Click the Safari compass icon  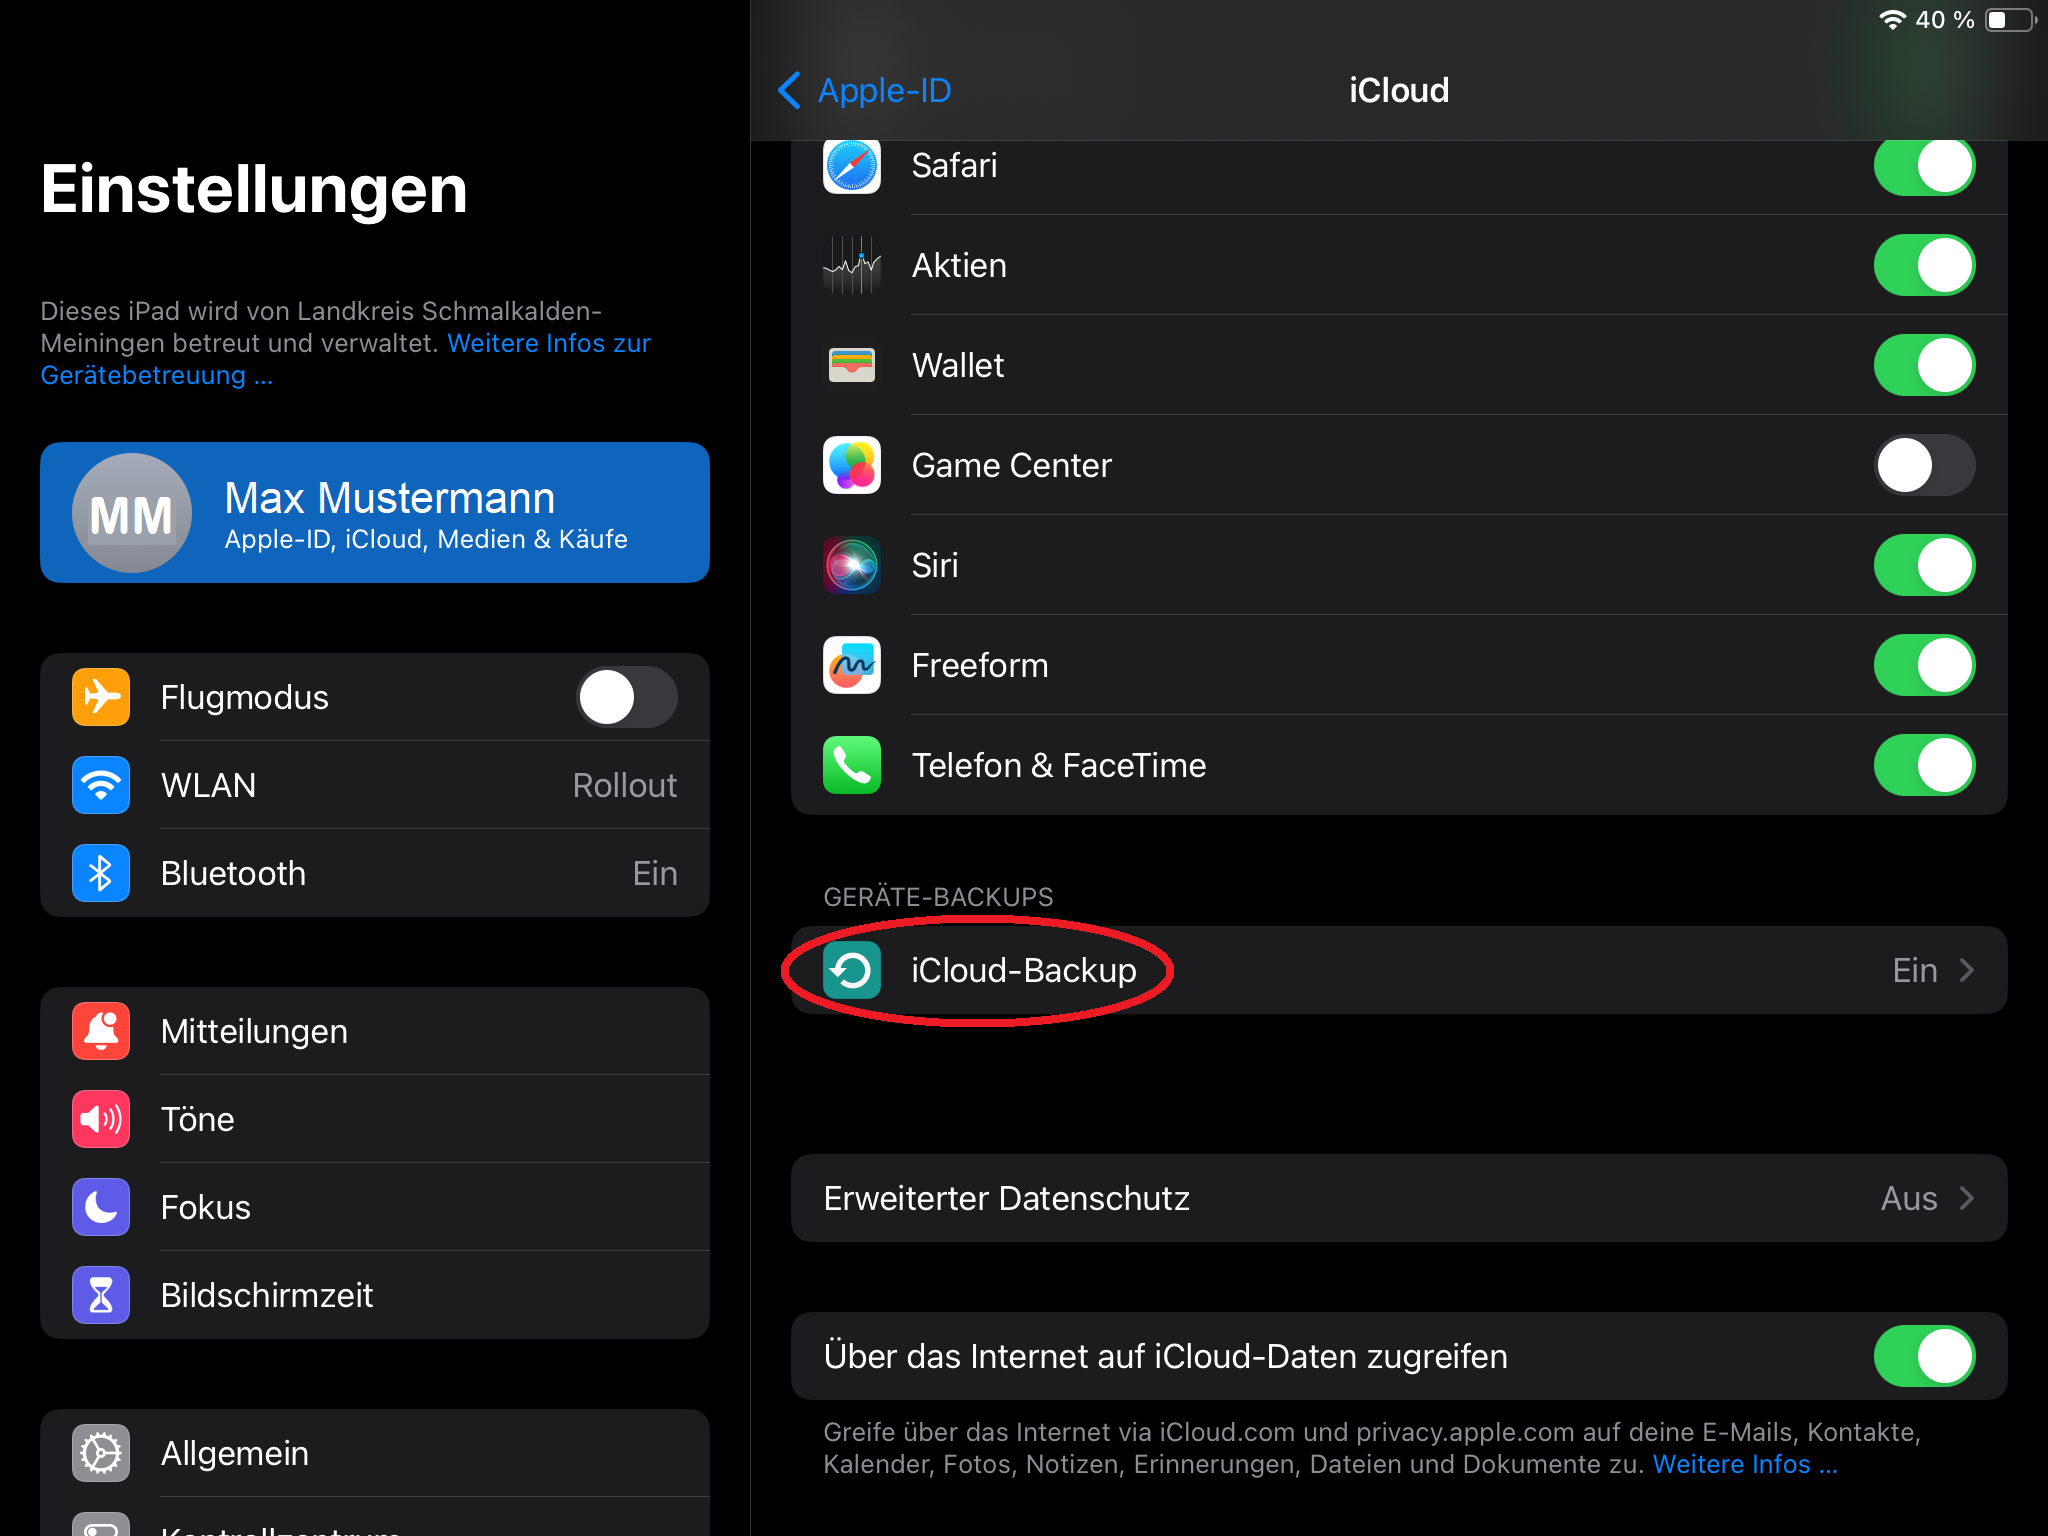851,166
